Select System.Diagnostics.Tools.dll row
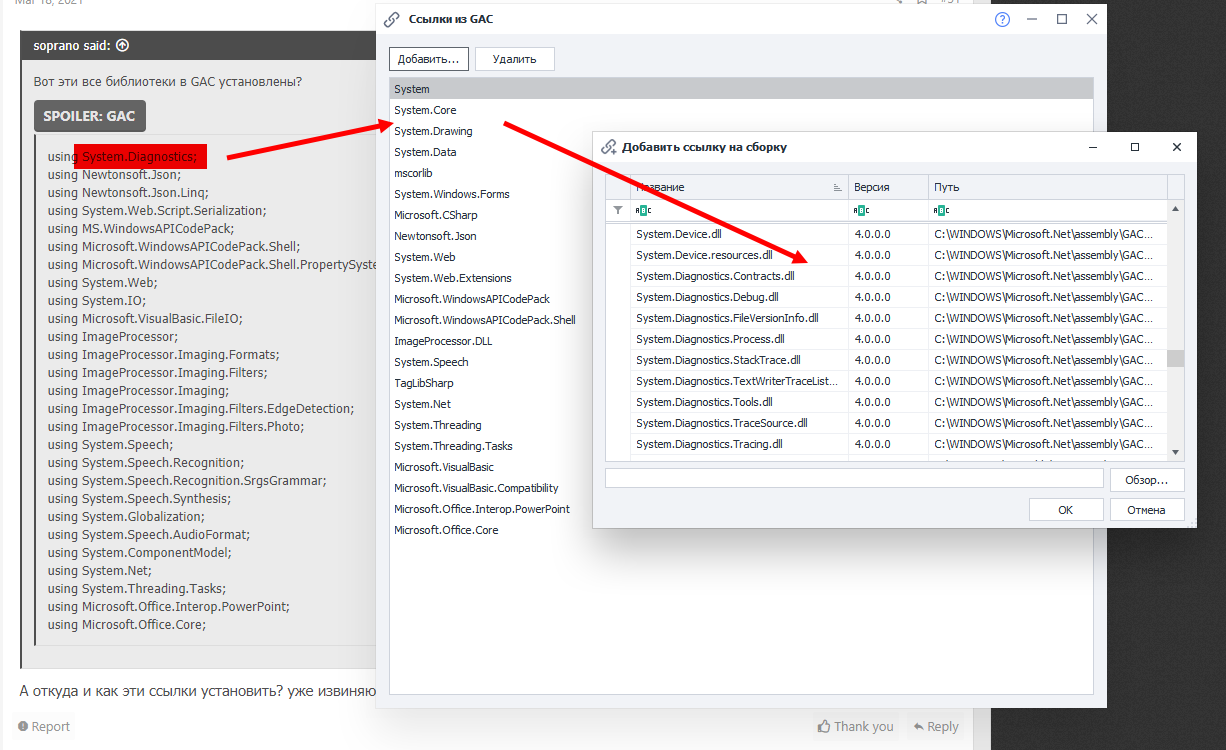The image size is (1226, 750). pyautogui.click(x=886, y=402)
